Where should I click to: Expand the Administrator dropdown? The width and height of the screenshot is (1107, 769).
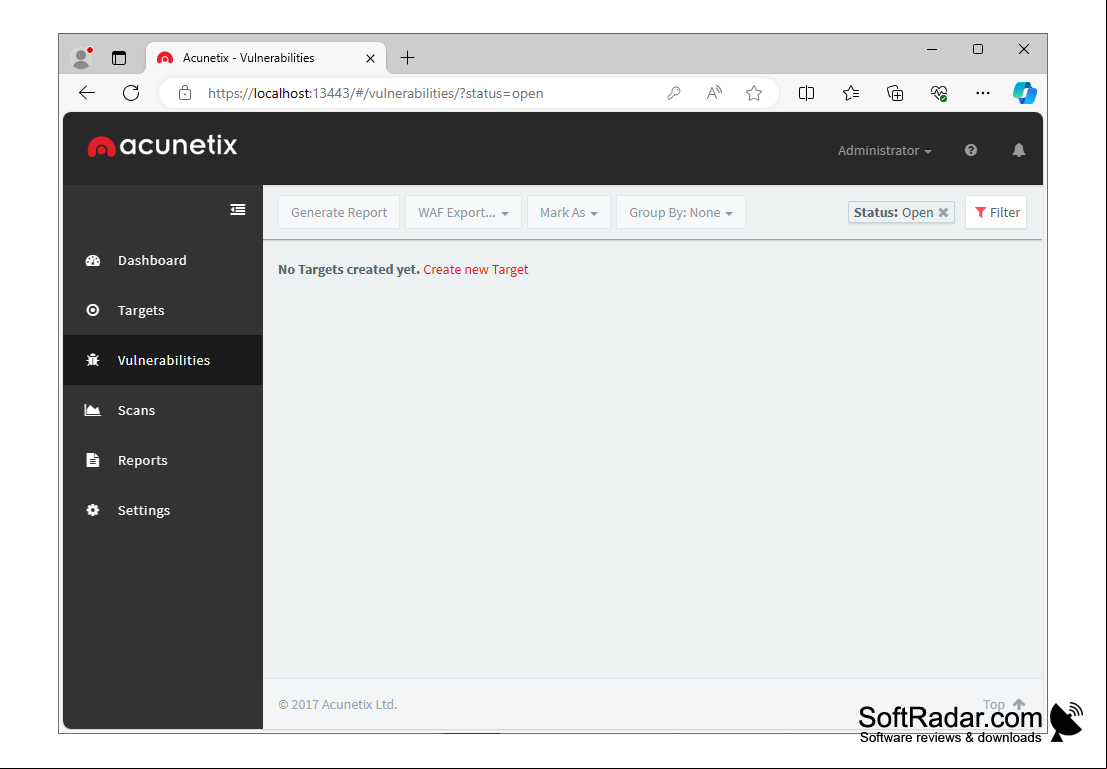click(884, 150)
